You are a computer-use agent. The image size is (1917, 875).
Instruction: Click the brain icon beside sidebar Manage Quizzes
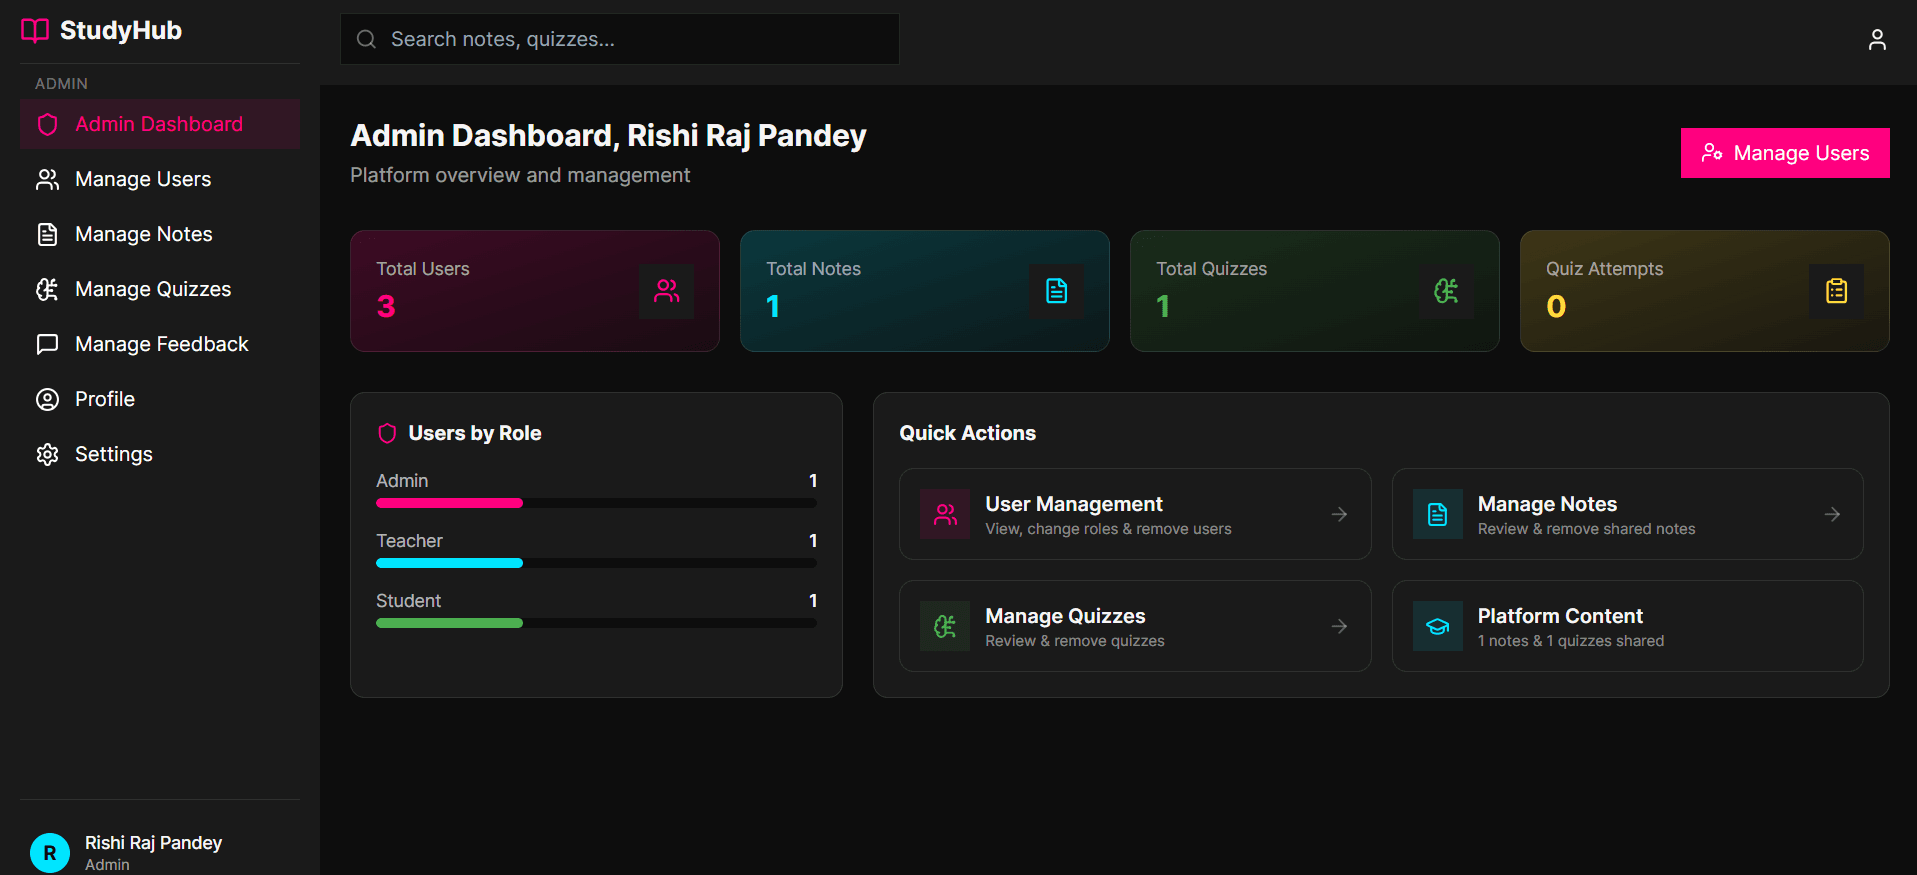pyautogui.click(x=47, y=289)
